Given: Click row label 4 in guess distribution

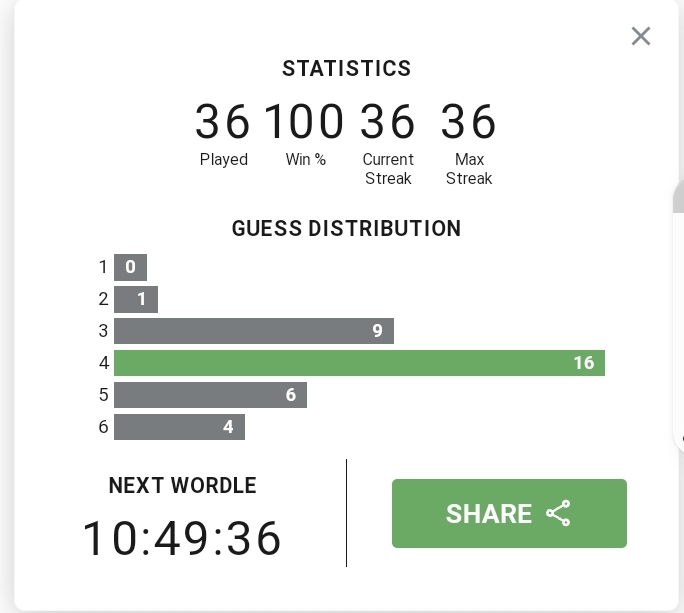Looking at the screenshot, I should click(x=104, y=363).
